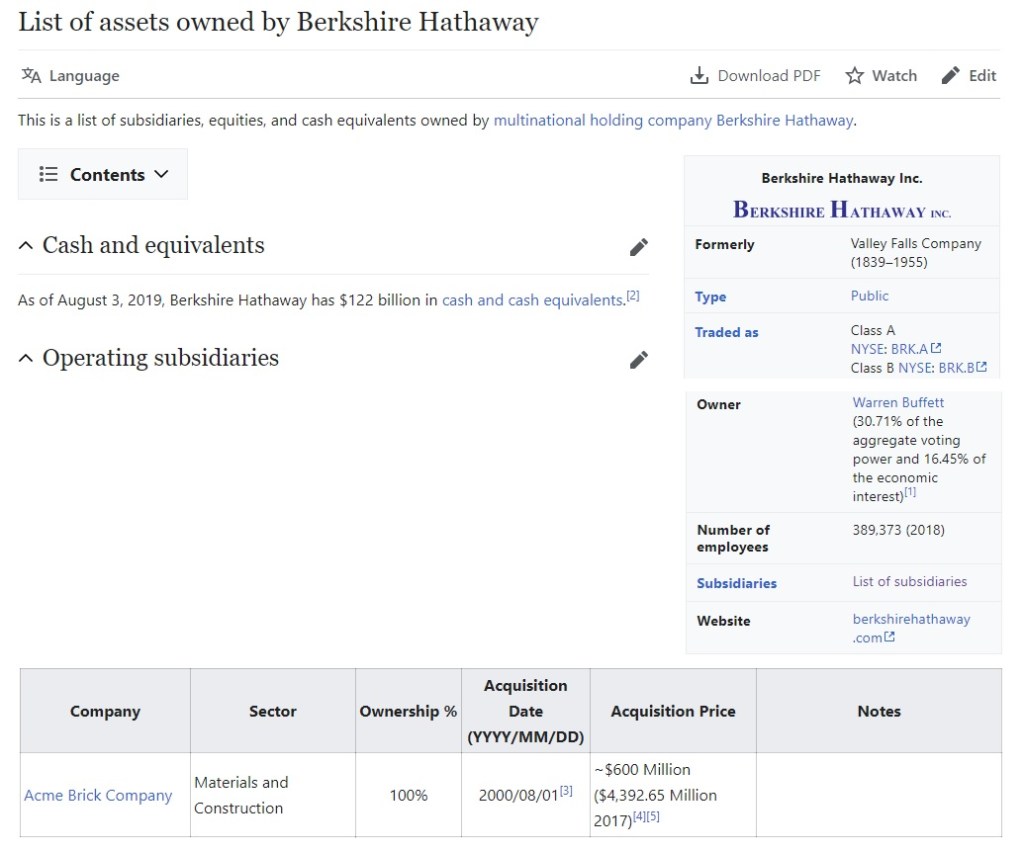Open the cash and cash equivalents link
The width and height of the screenshot is (1024, 852).
coord(532,300)
